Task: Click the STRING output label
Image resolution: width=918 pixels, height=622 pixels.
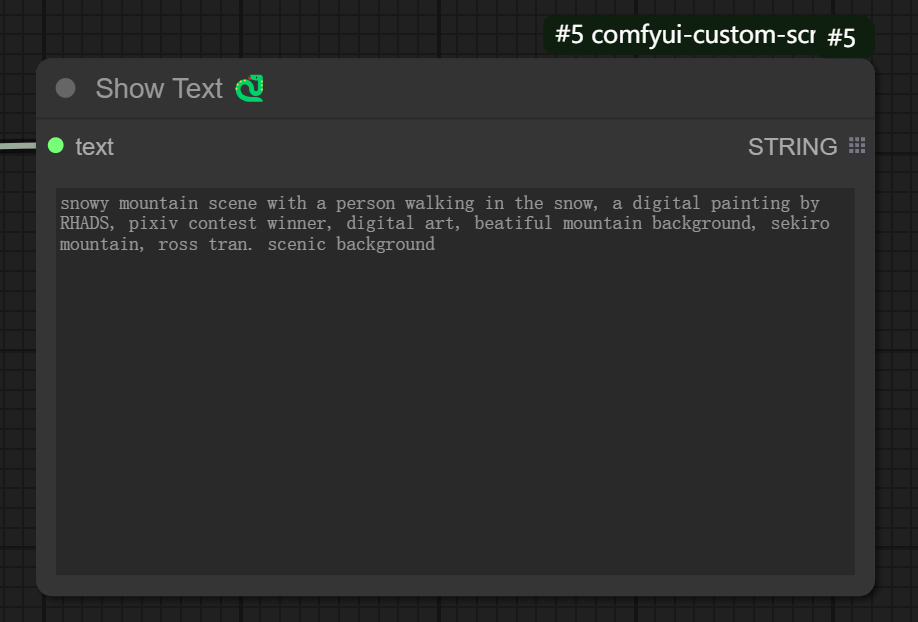Action: pos(792,146)
